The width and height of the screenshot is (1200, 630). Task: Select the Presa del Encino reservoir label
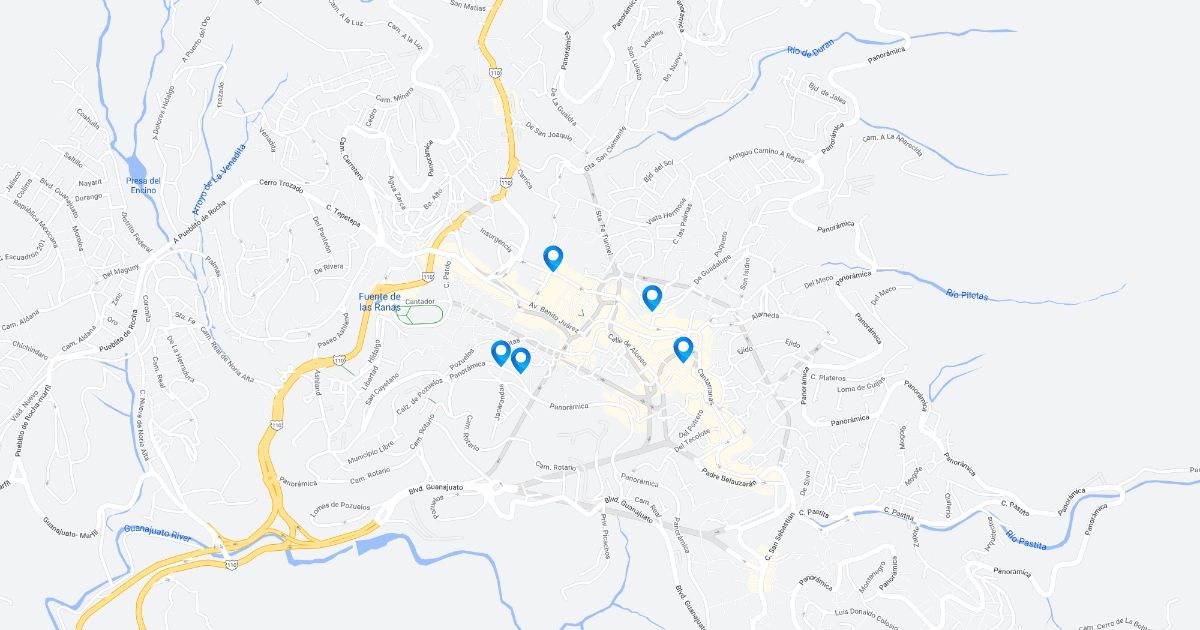coord(143,185)
